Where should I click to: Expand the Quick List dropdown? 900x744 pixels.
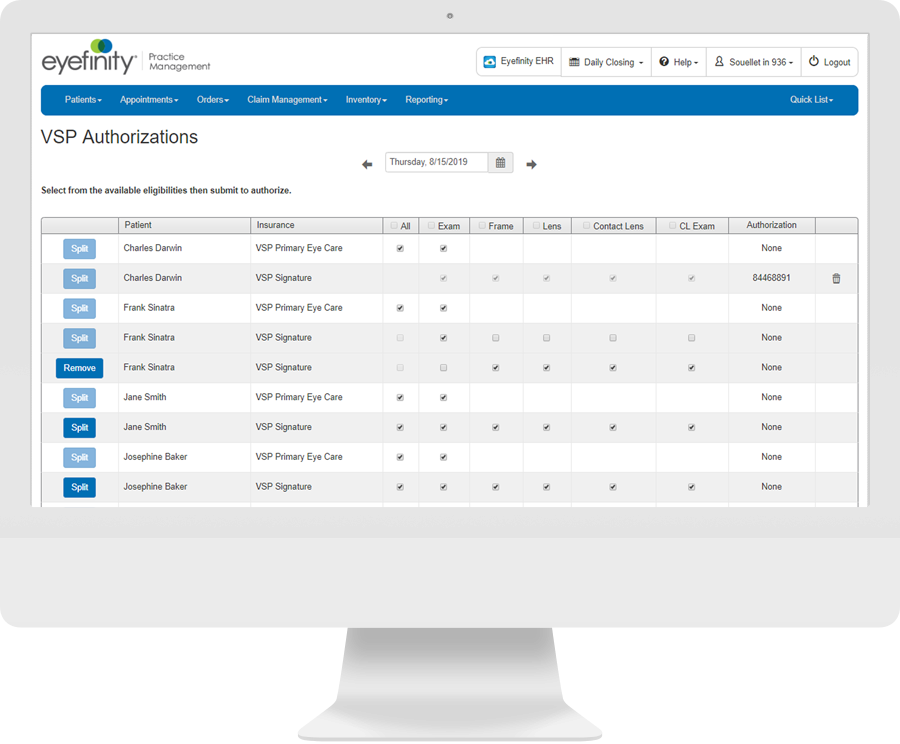pos(811,100)
